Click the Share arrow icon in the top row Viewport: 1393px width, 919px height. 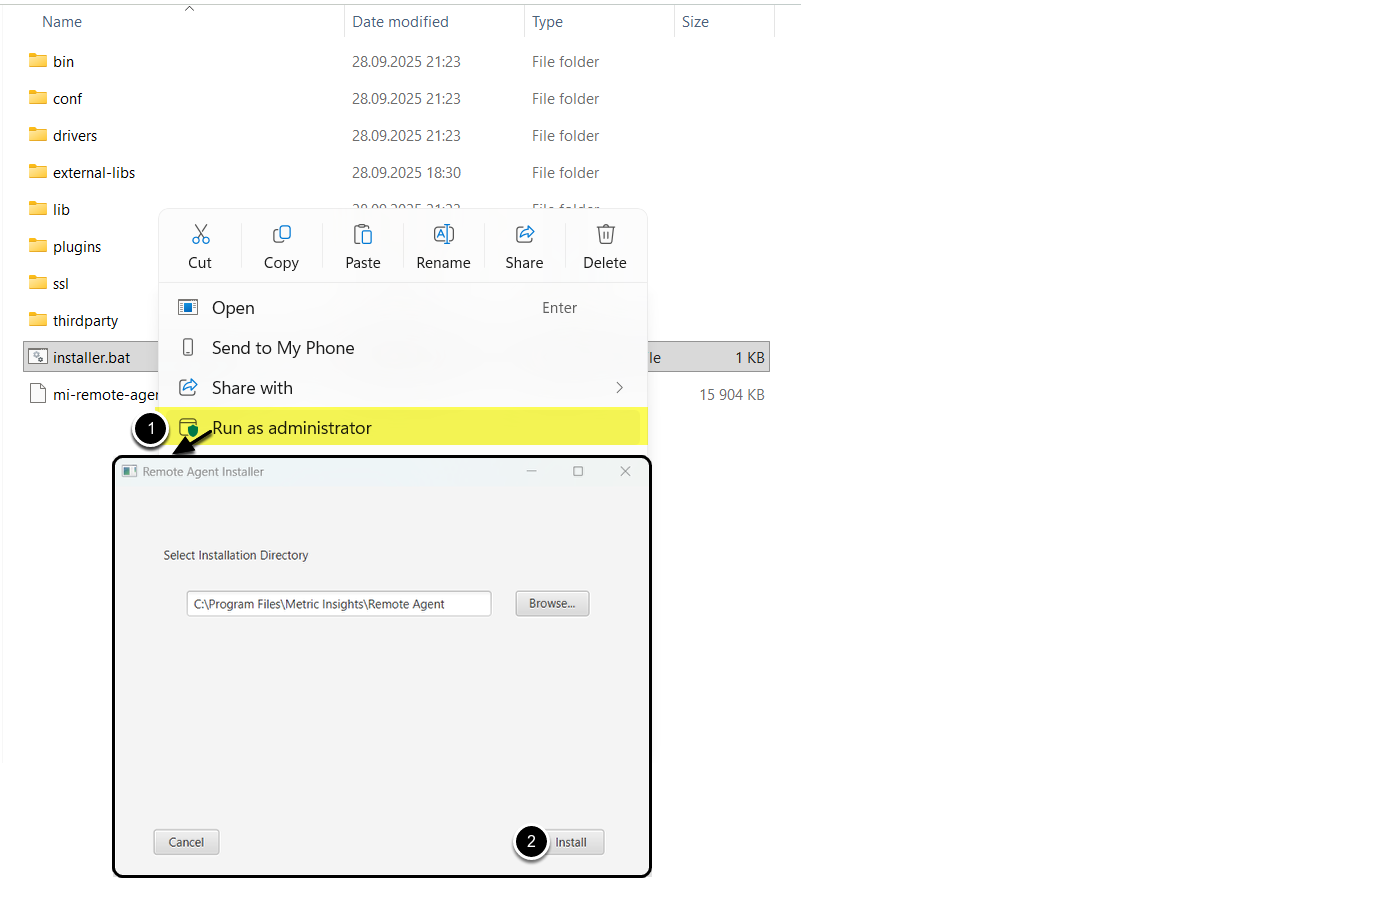point(525,234)
